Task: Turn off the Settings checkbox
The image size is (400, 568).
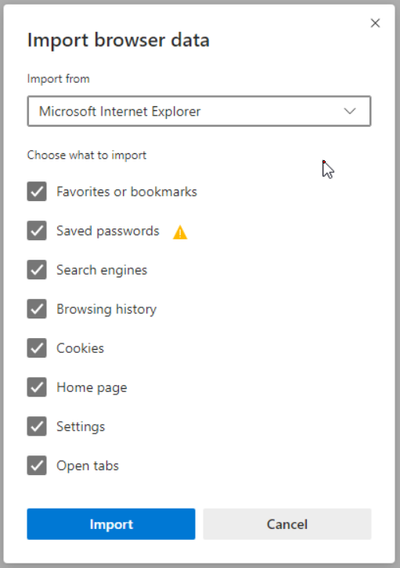Action: [x=37, y=426]
